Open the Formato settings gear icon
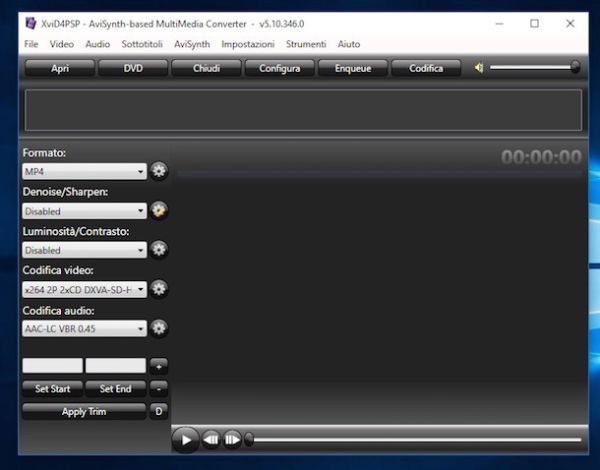This screenshot has width=600, height=470. (159, 171)
